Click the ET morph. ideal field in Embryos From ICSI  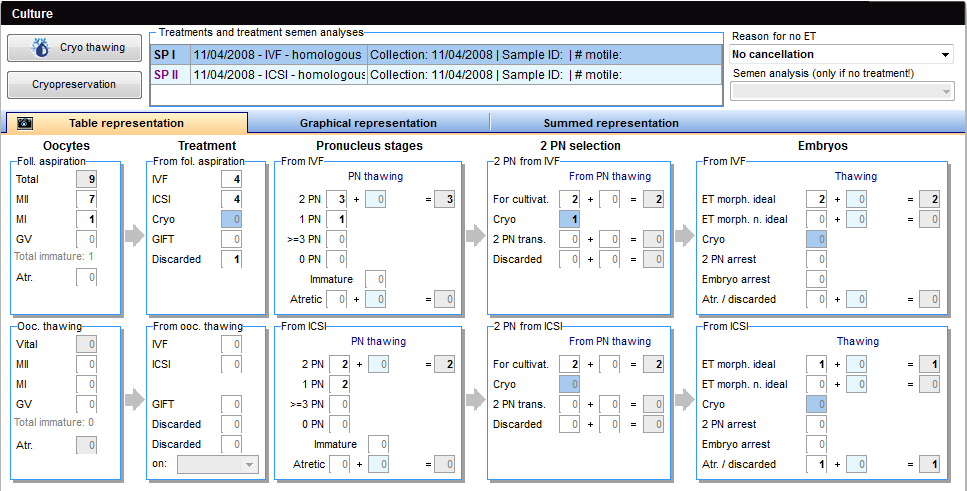(817, 365)
